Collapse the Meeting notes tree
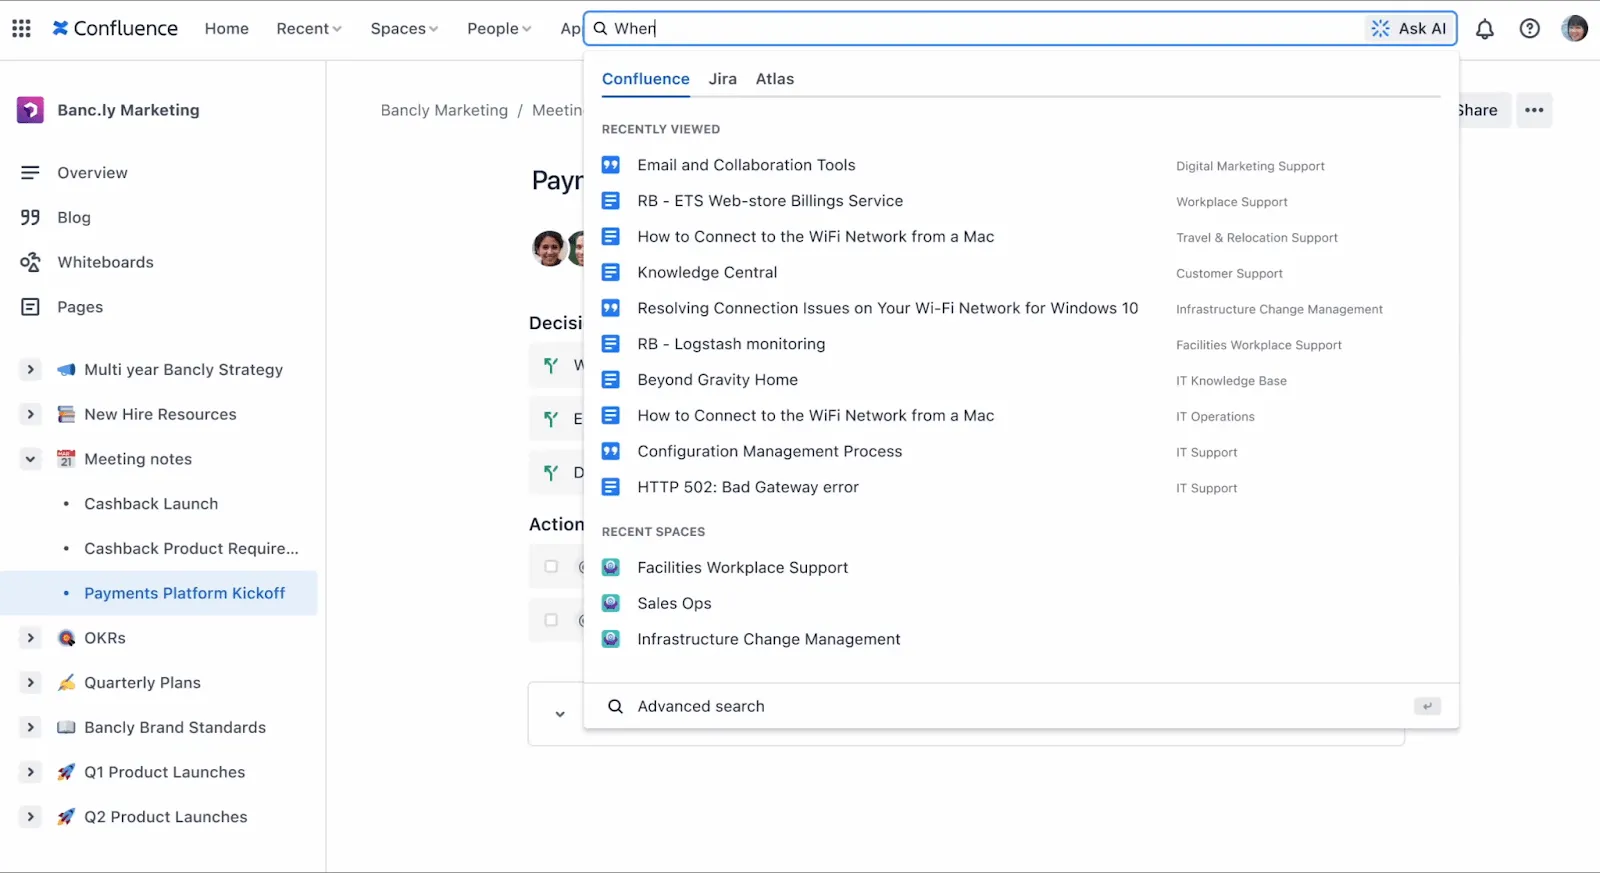The image size is (1600, 873). point(31,459)
